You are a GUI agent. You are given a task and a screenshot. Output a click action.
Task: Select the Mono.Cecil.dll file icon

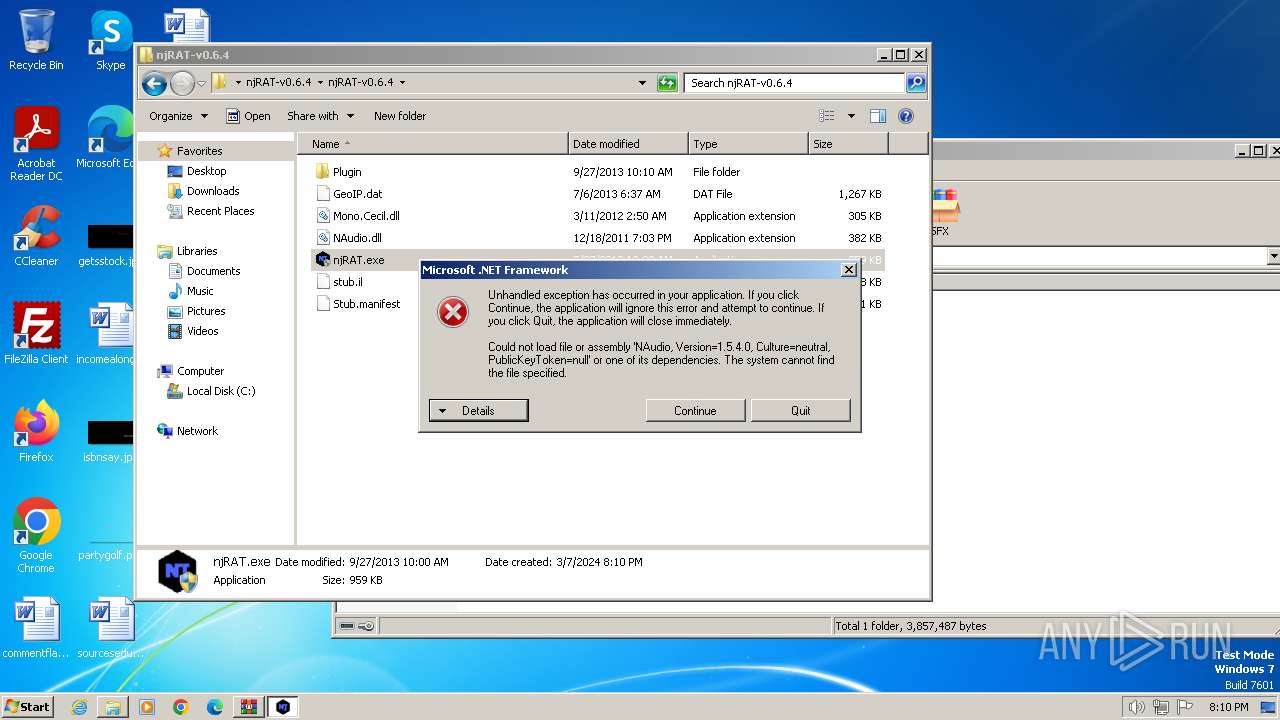(x=322, y=216)
